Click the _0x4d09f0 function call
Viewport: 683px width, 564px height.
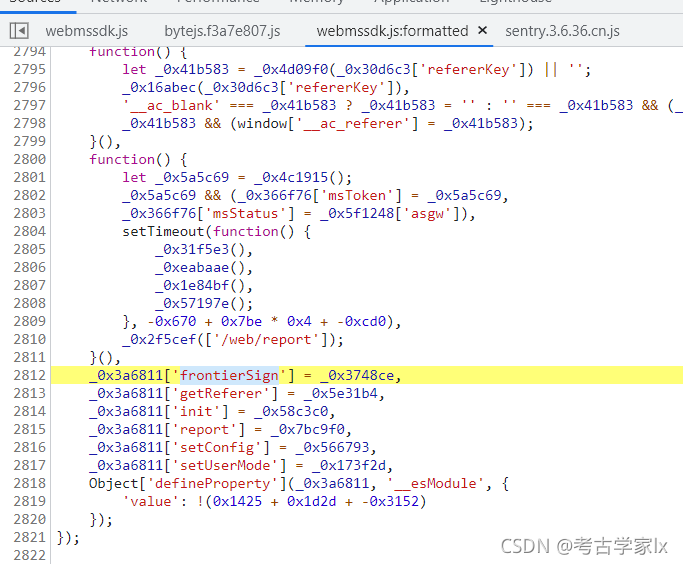click(291, 69)
